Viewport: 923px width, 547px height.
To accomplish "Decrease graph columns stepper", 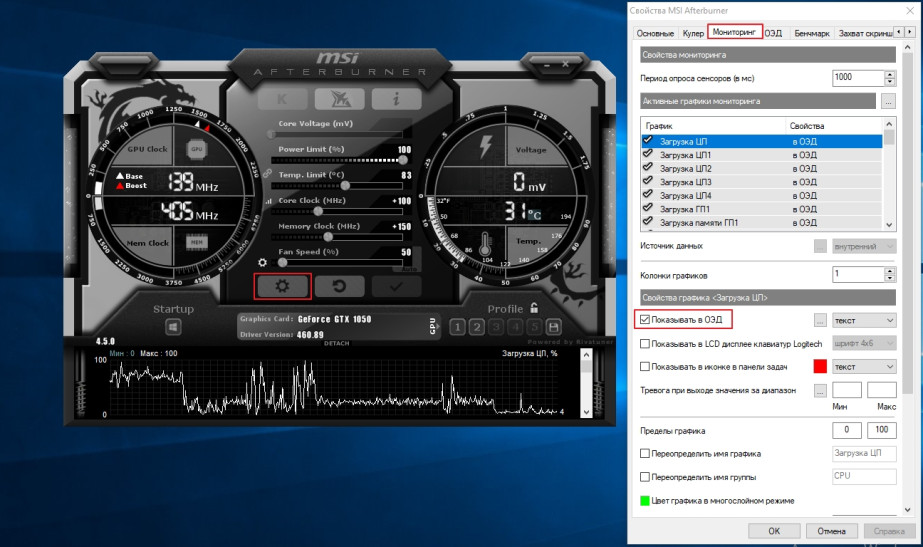I will coord(890,278).
